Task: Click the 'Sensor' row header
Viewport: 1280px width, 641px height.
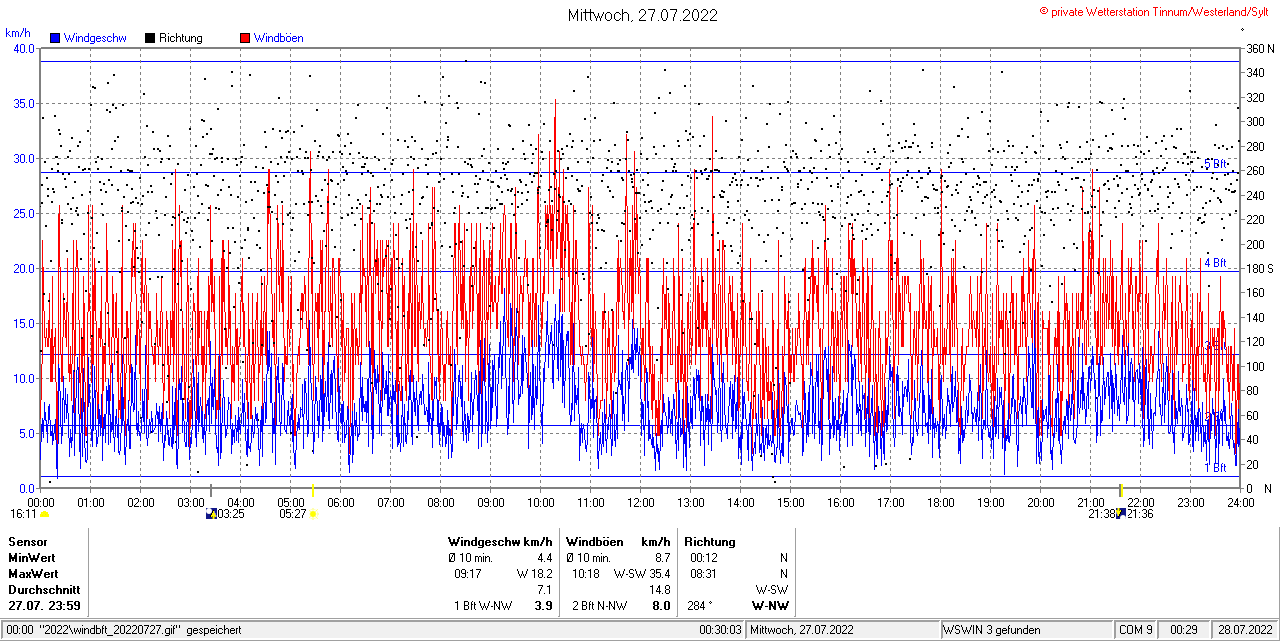Action: [28, 541]
